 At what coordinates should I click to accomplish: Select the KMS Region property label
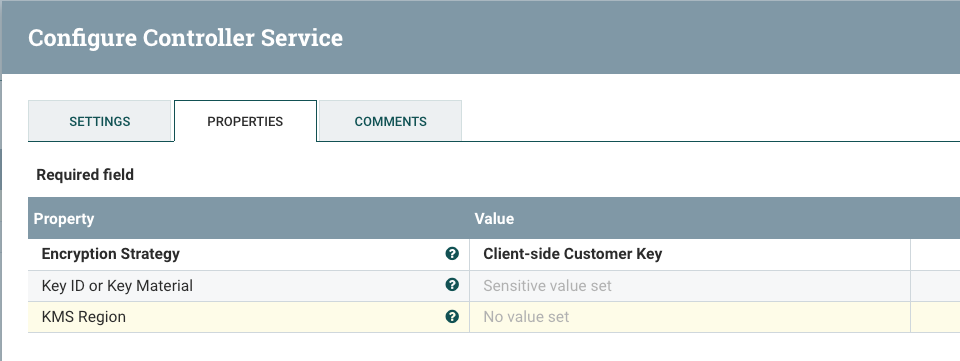click(84, 317)
